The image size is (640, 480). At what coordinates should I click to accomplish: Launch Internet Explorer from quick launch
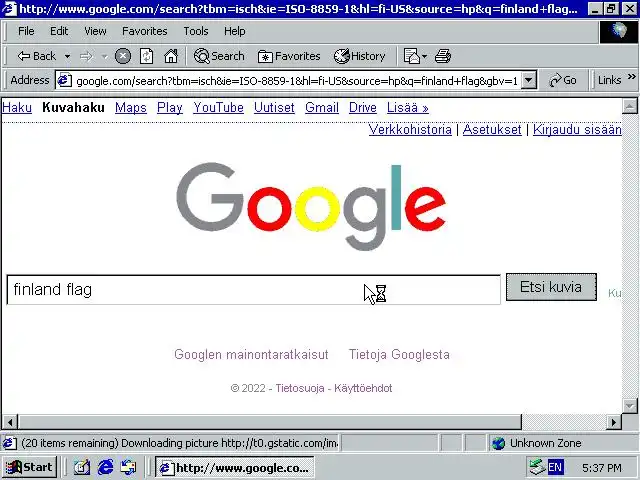tap(105, 467)
